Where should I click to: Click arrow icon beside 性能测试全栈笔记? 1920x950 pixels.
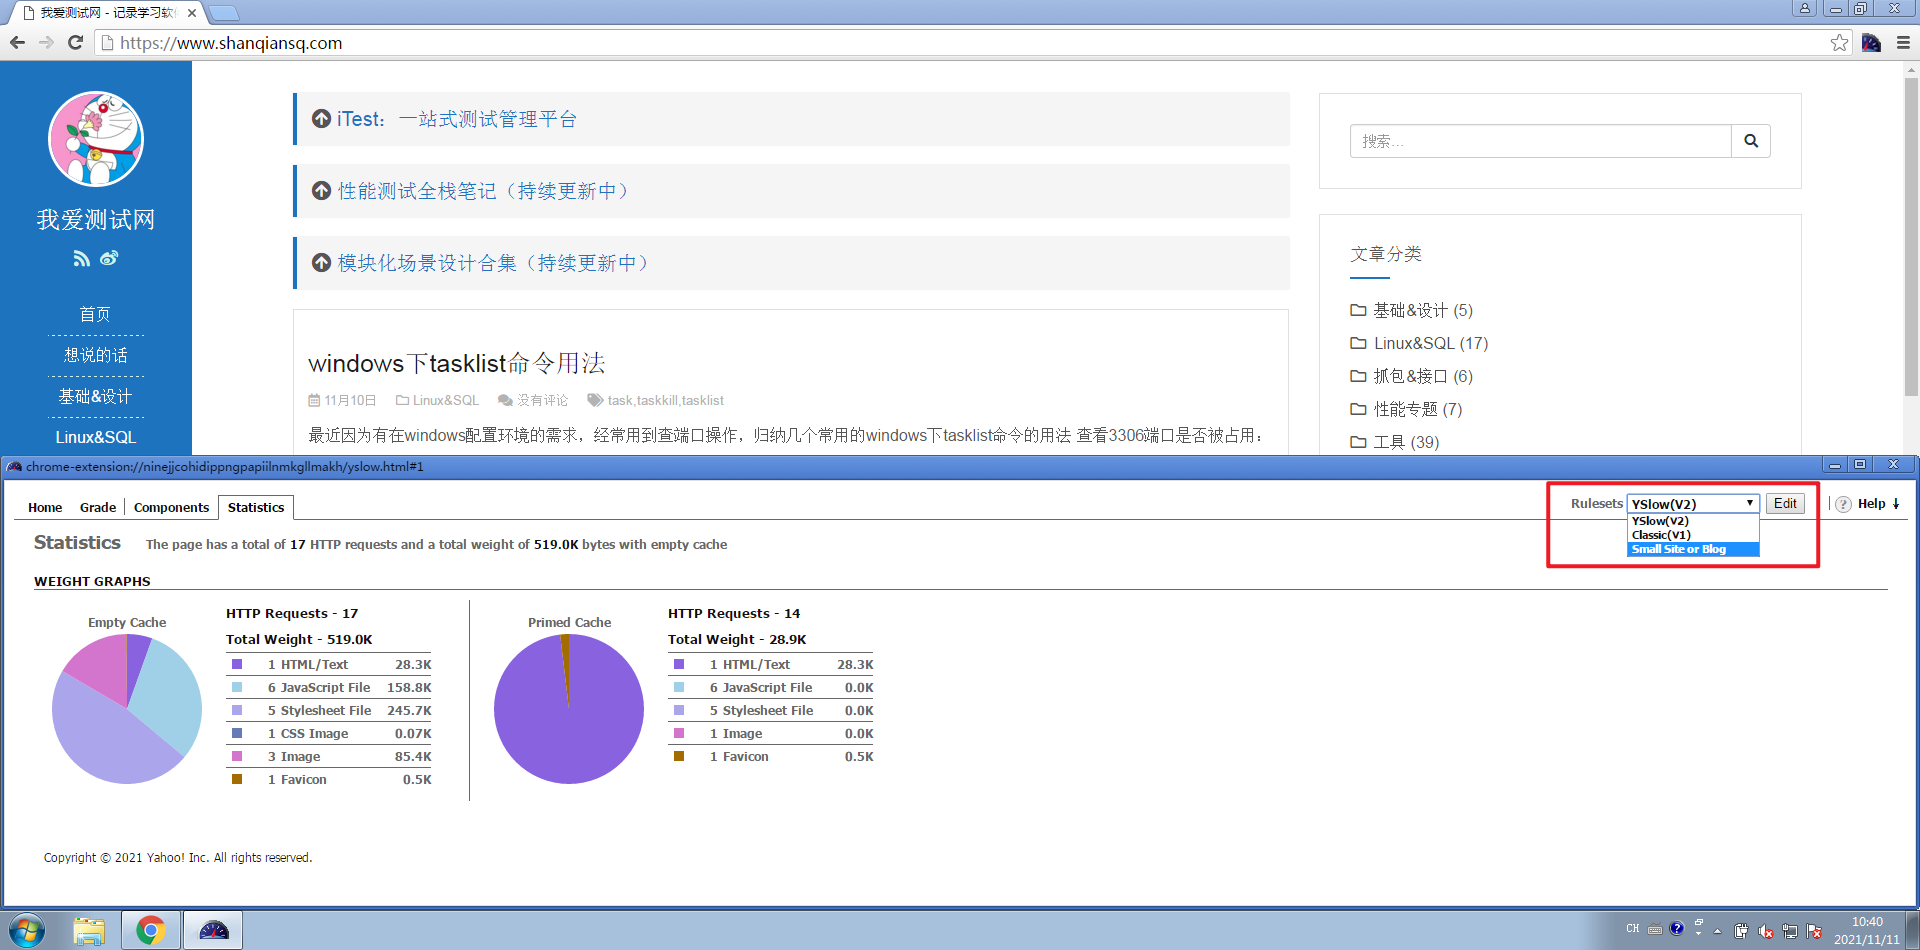[x=321, y=191]
